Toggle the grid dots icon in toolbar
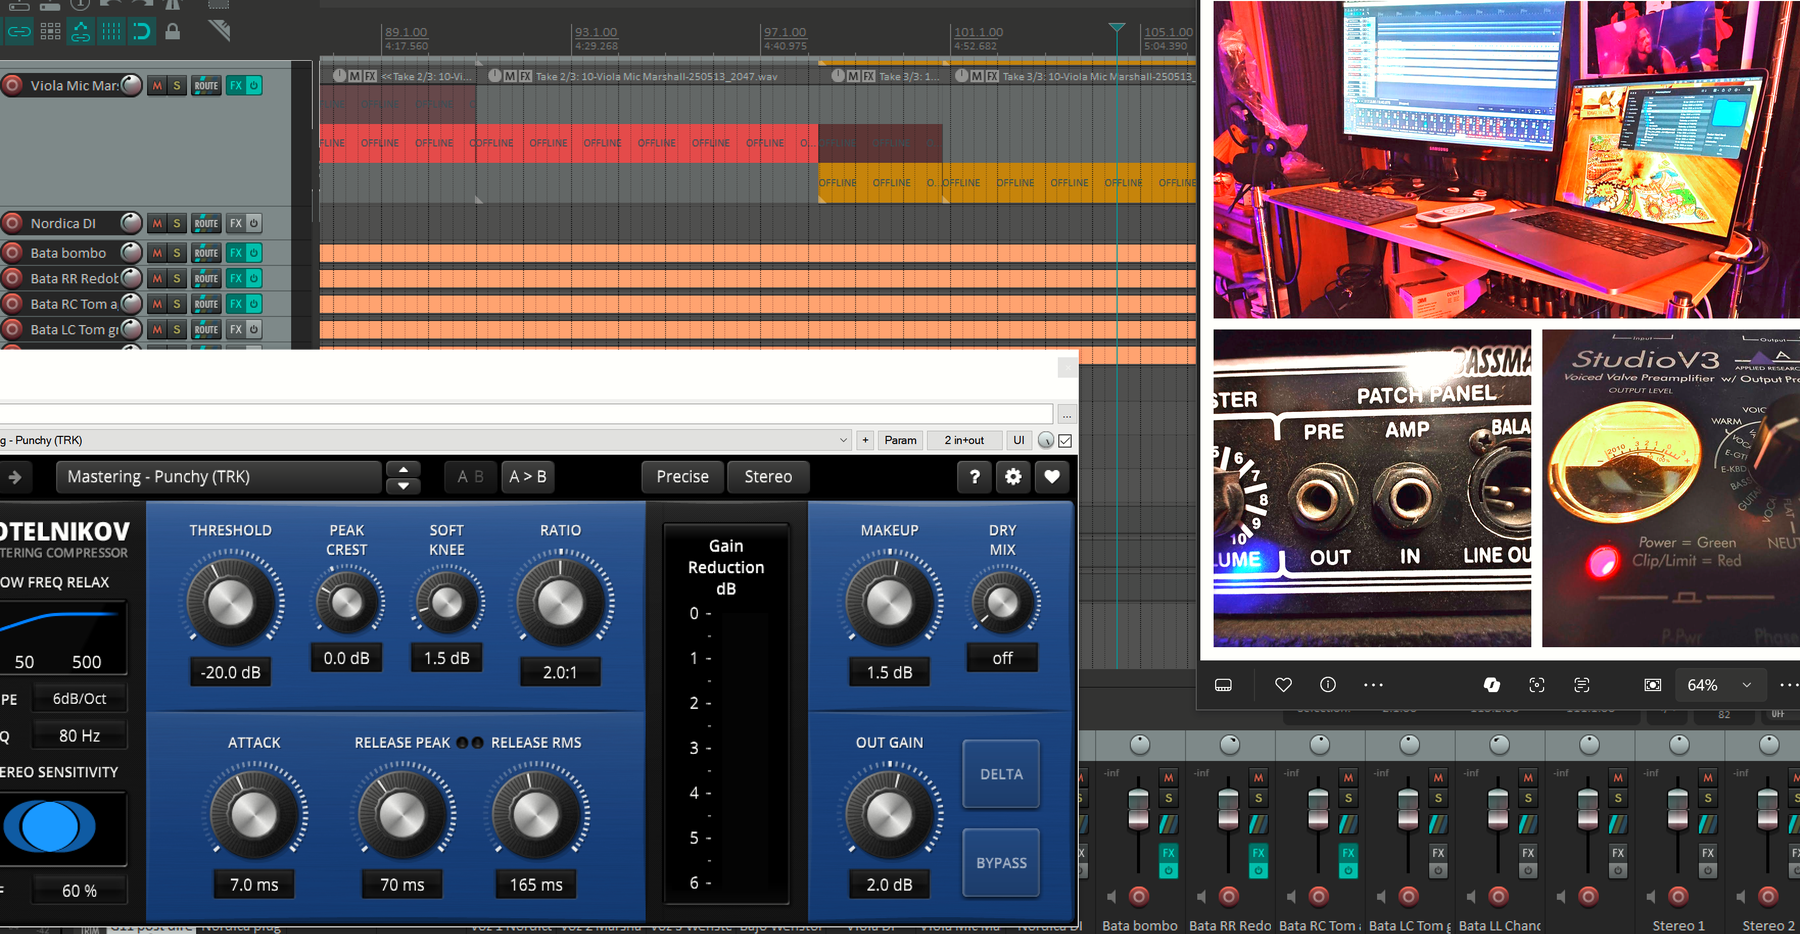 pyautogui.click(x=50, y=31)
